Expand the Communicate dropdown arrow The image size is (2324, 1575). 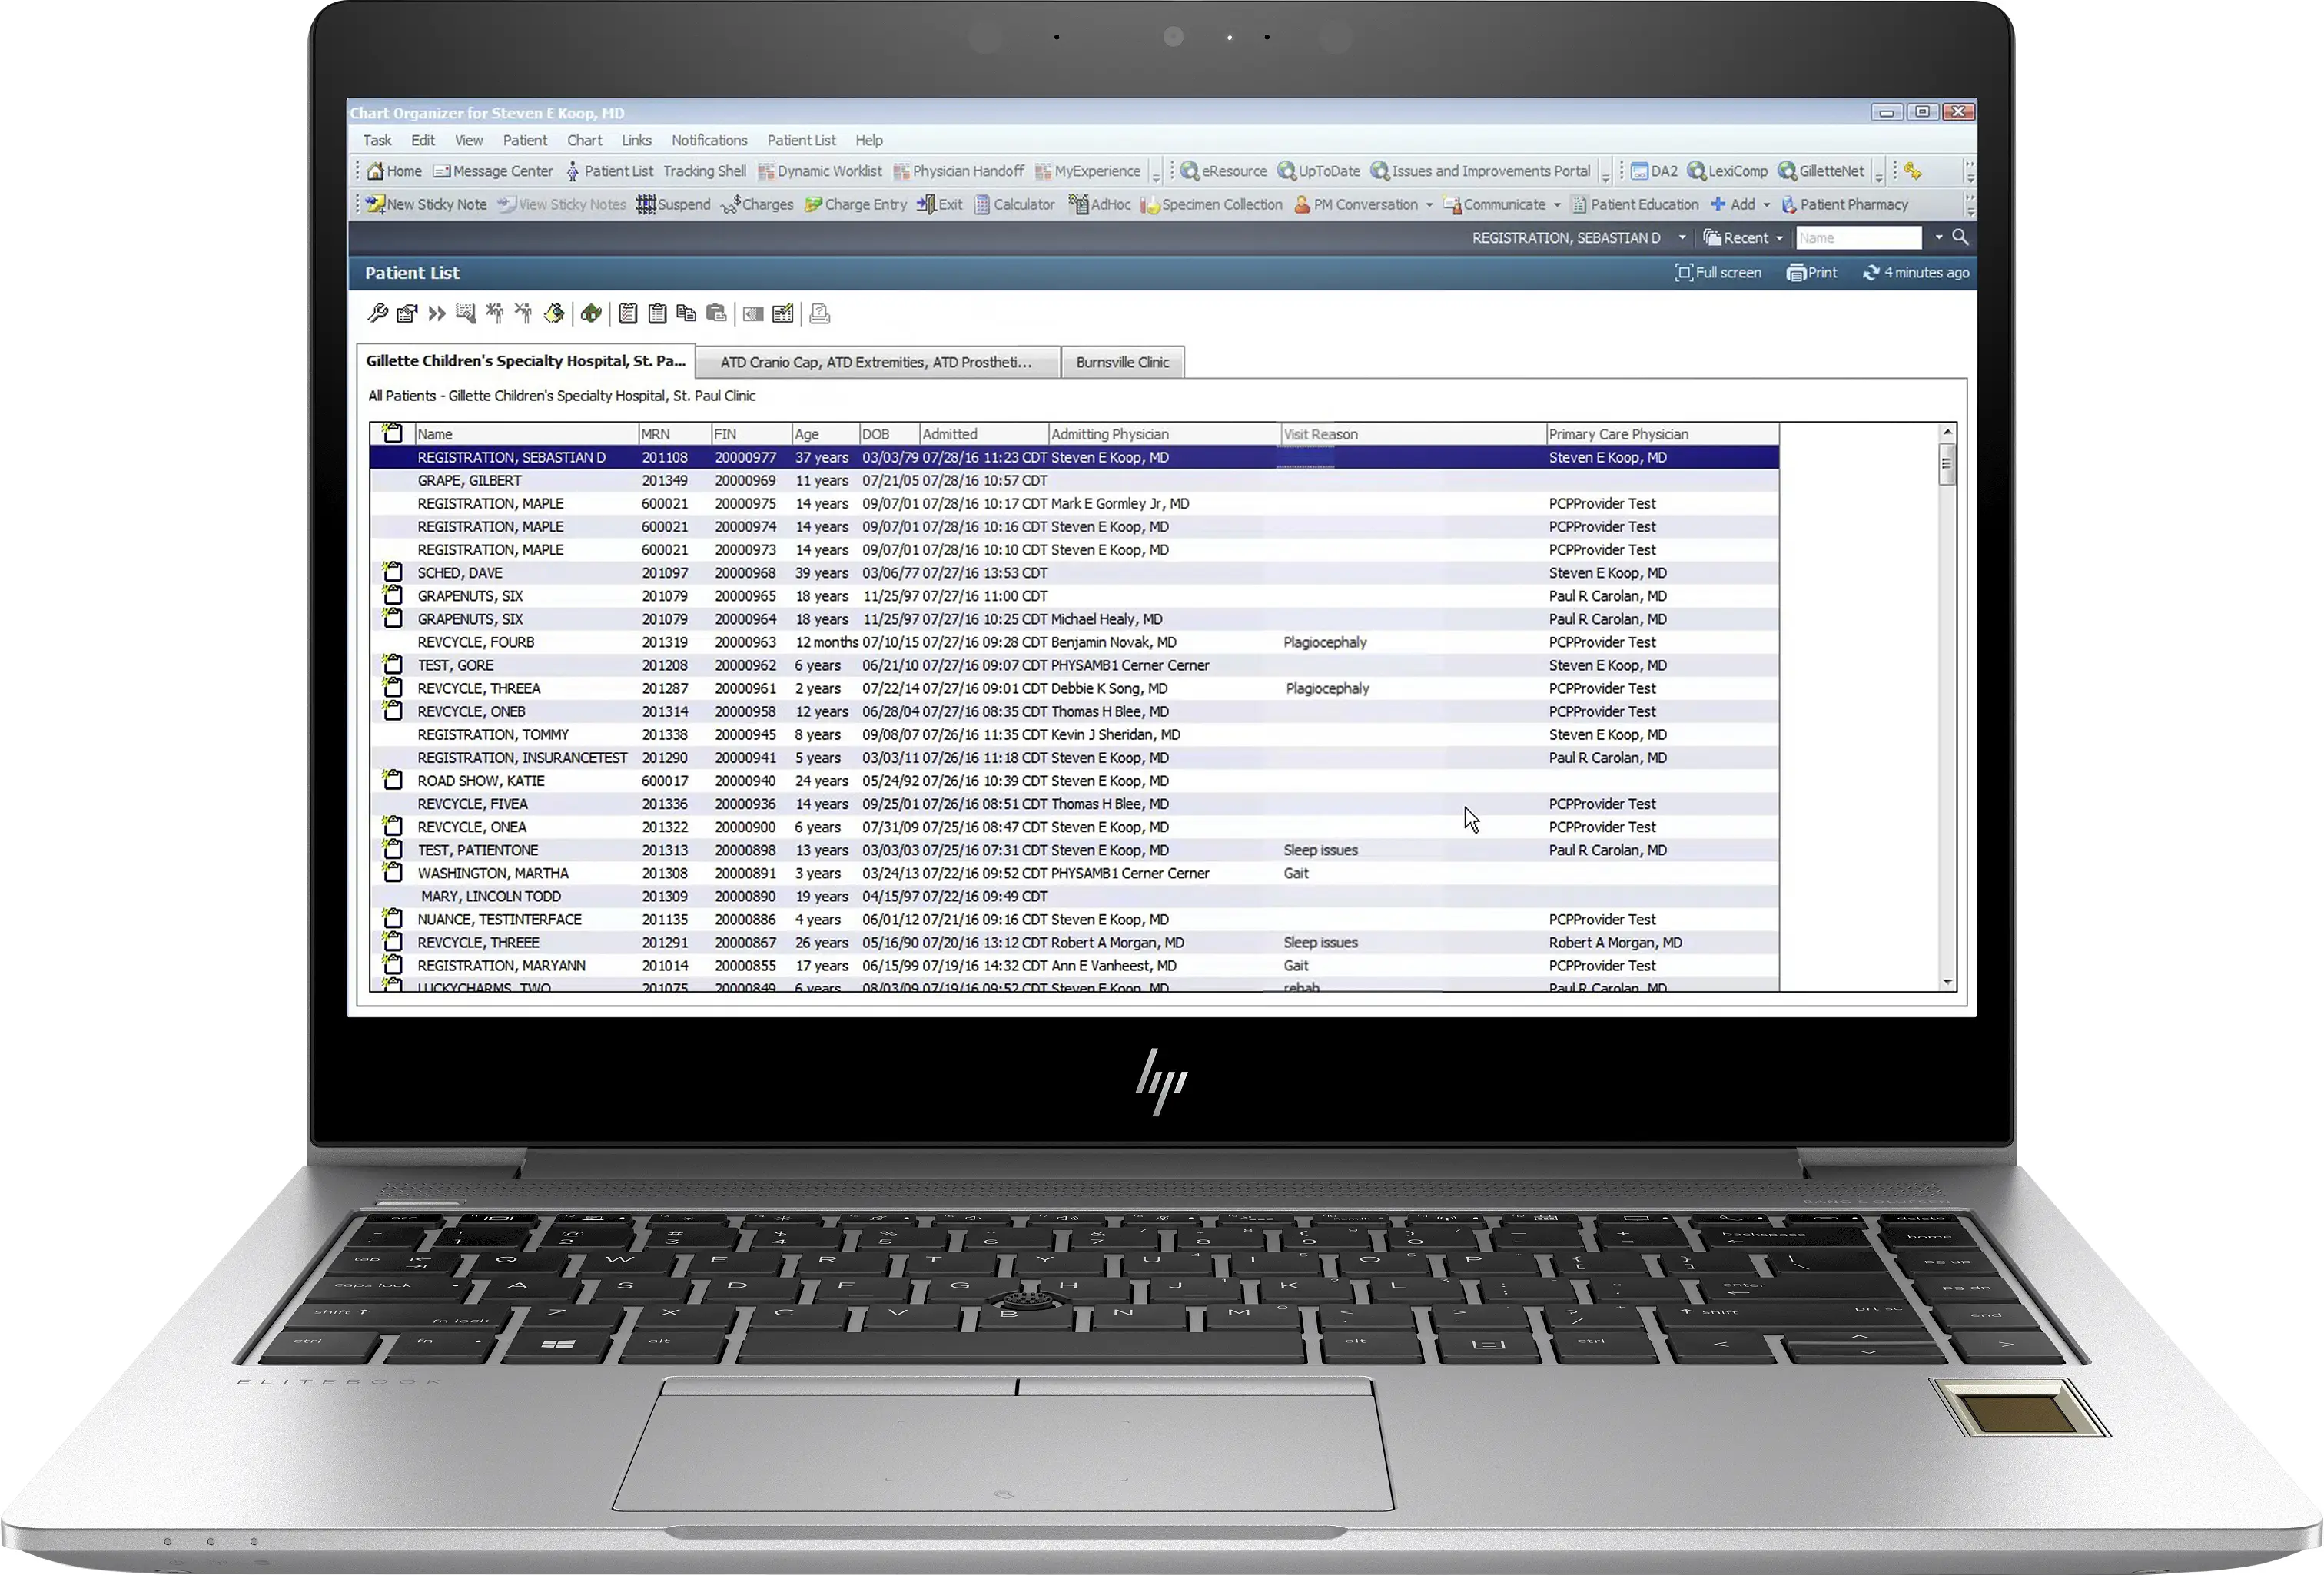[1557, 205]
